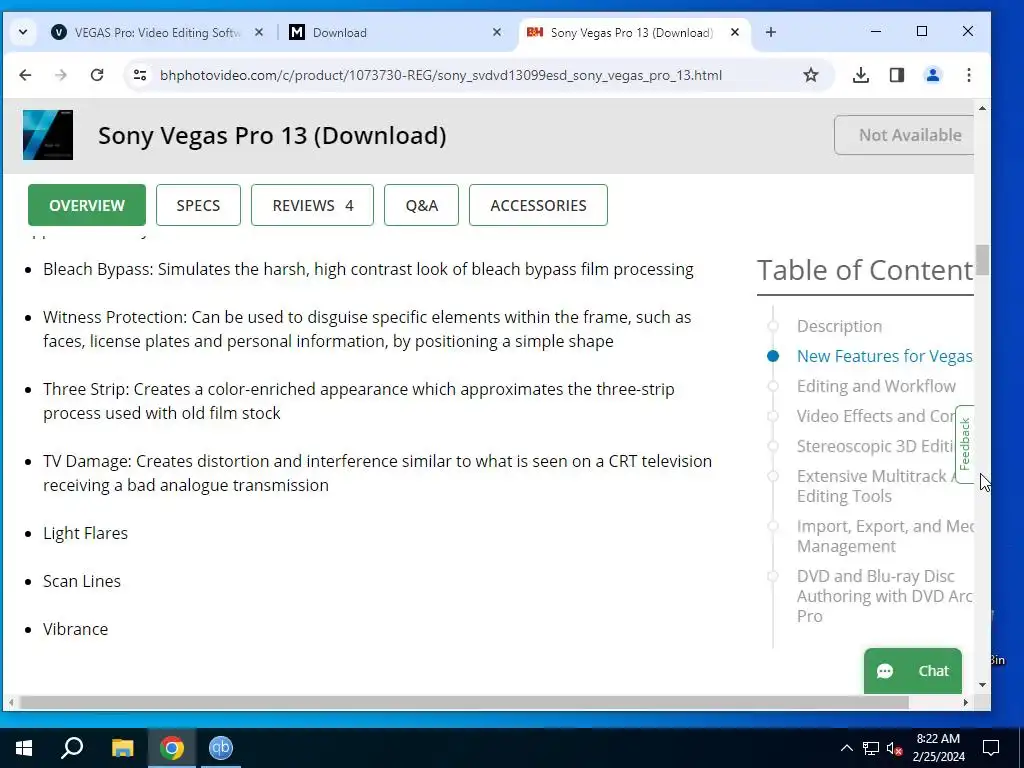Screen dimensions: 1024x768
Task: Open the Q&A tab
Action: pyautogui.click(x=421, y=205)
